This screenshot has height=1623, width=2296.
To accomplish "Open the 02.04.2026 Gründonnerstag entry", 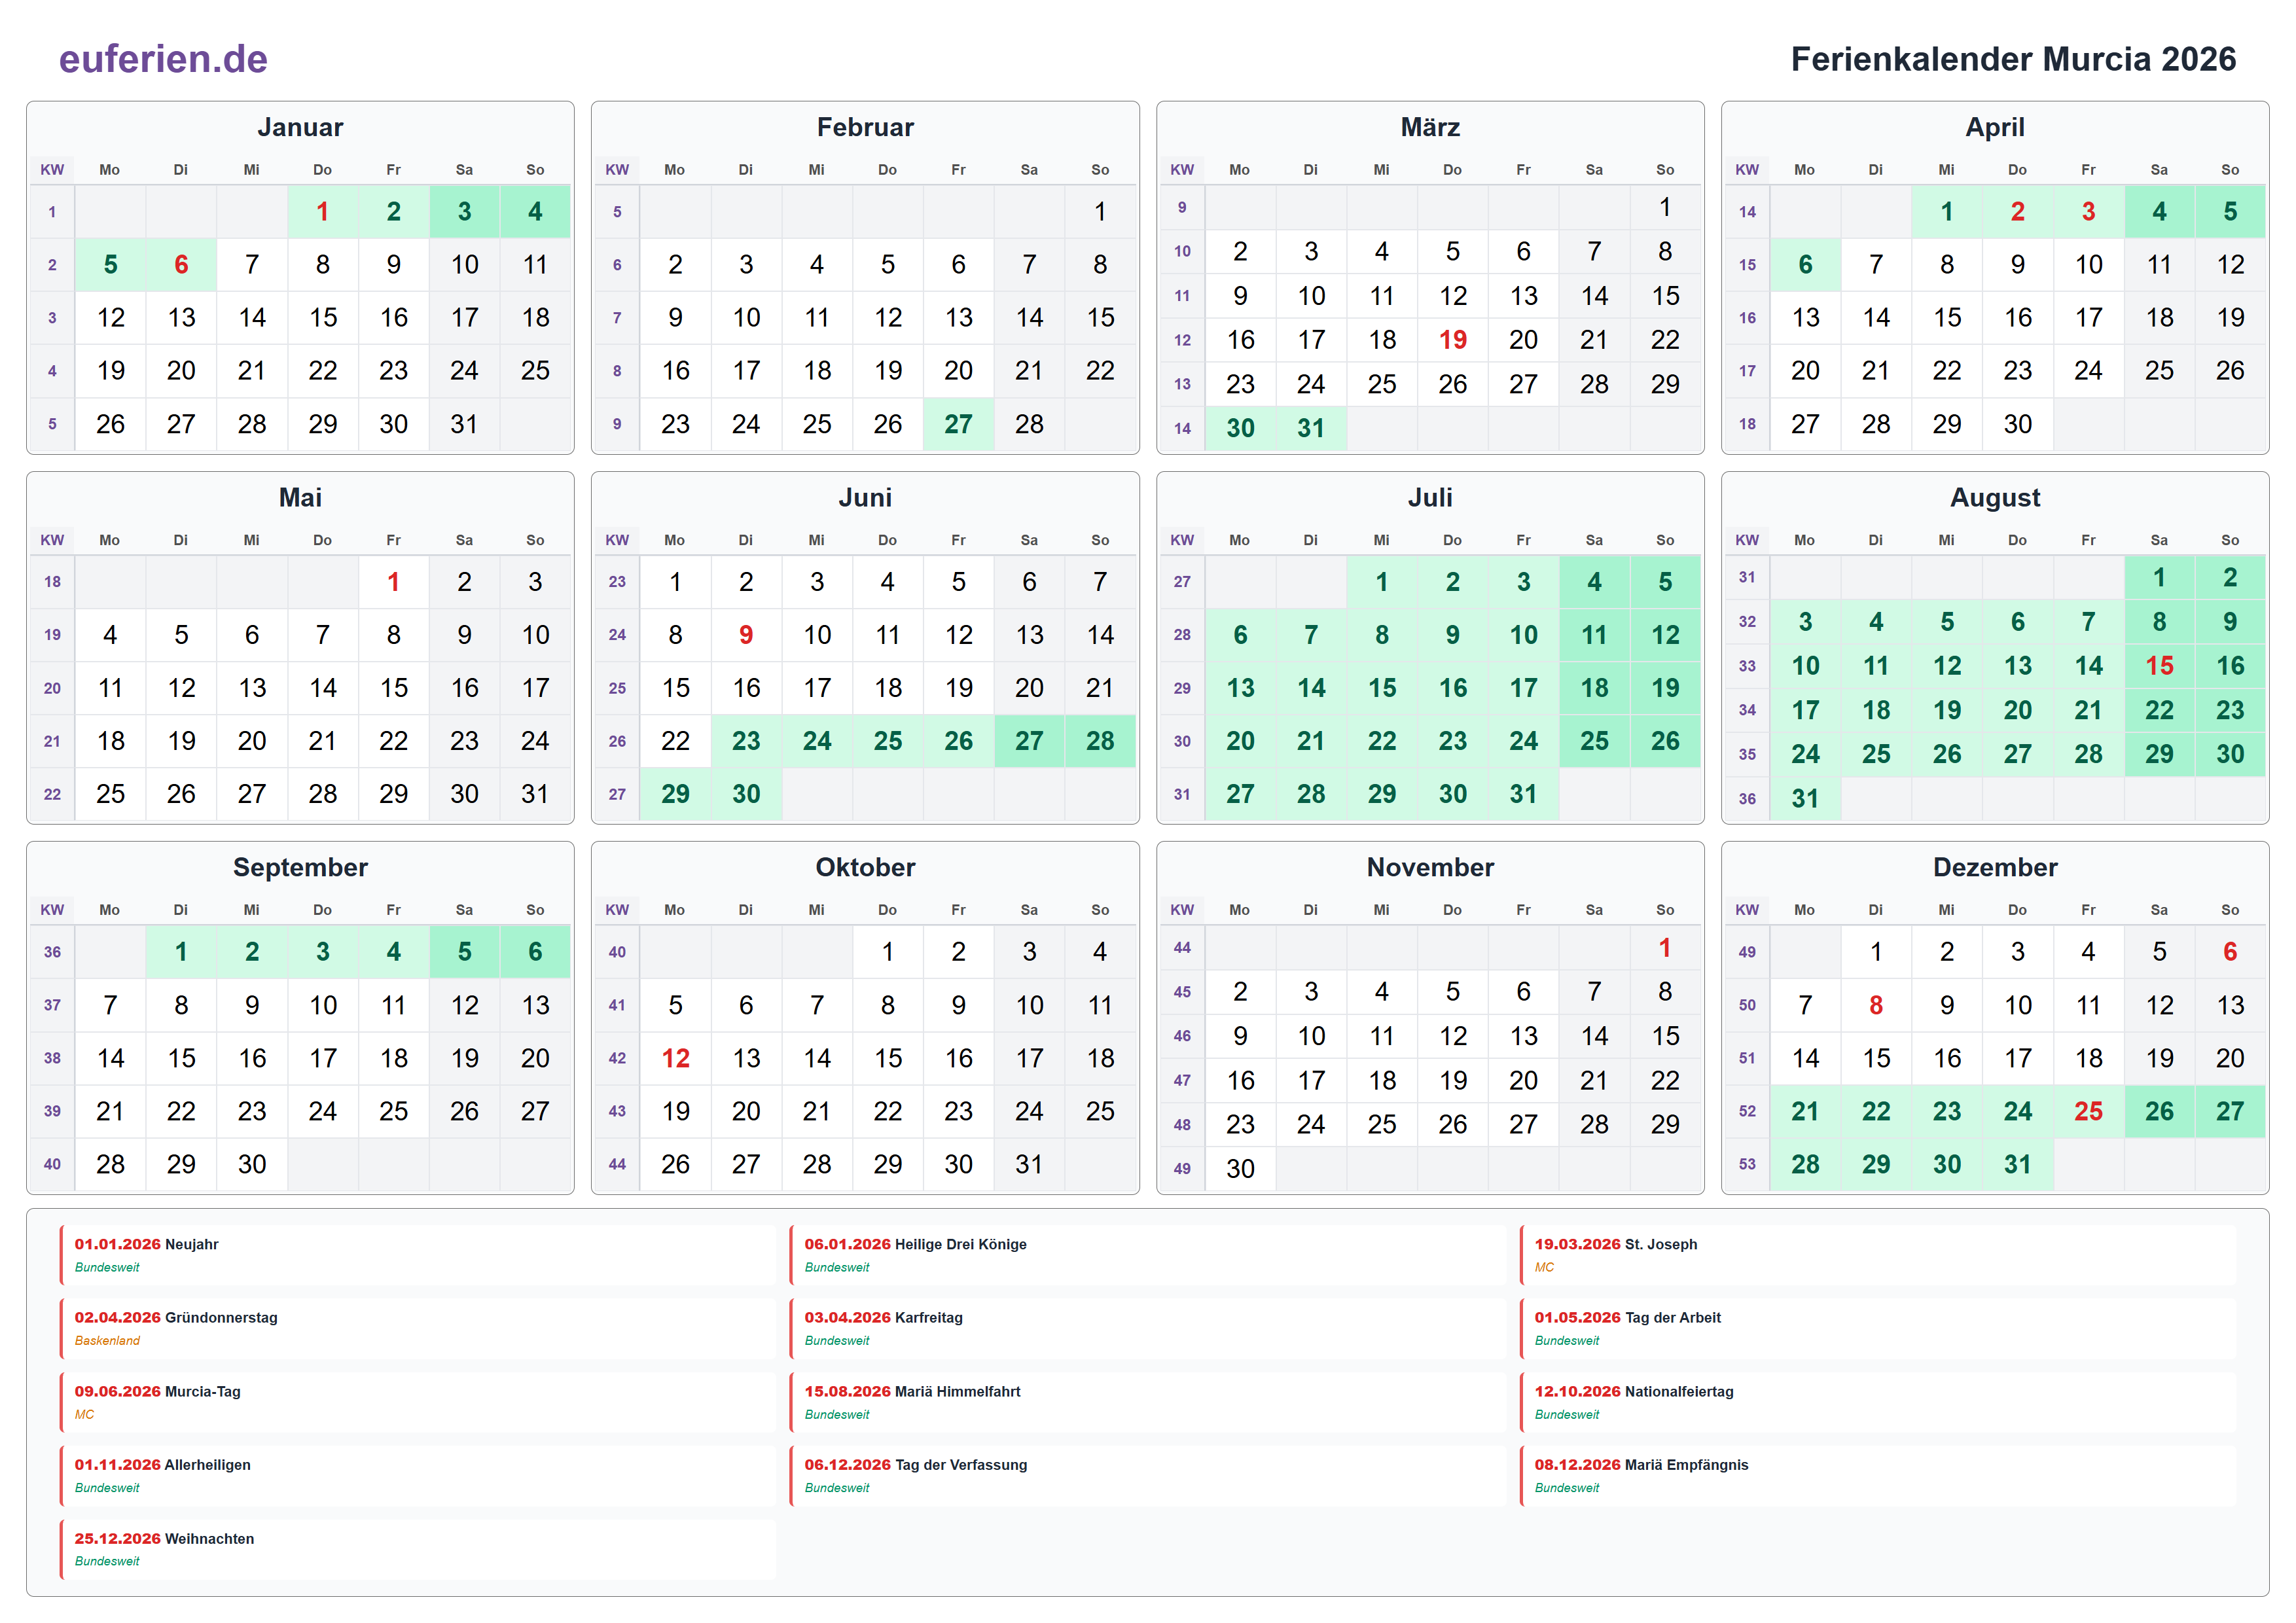I will tap(418, 1328).
